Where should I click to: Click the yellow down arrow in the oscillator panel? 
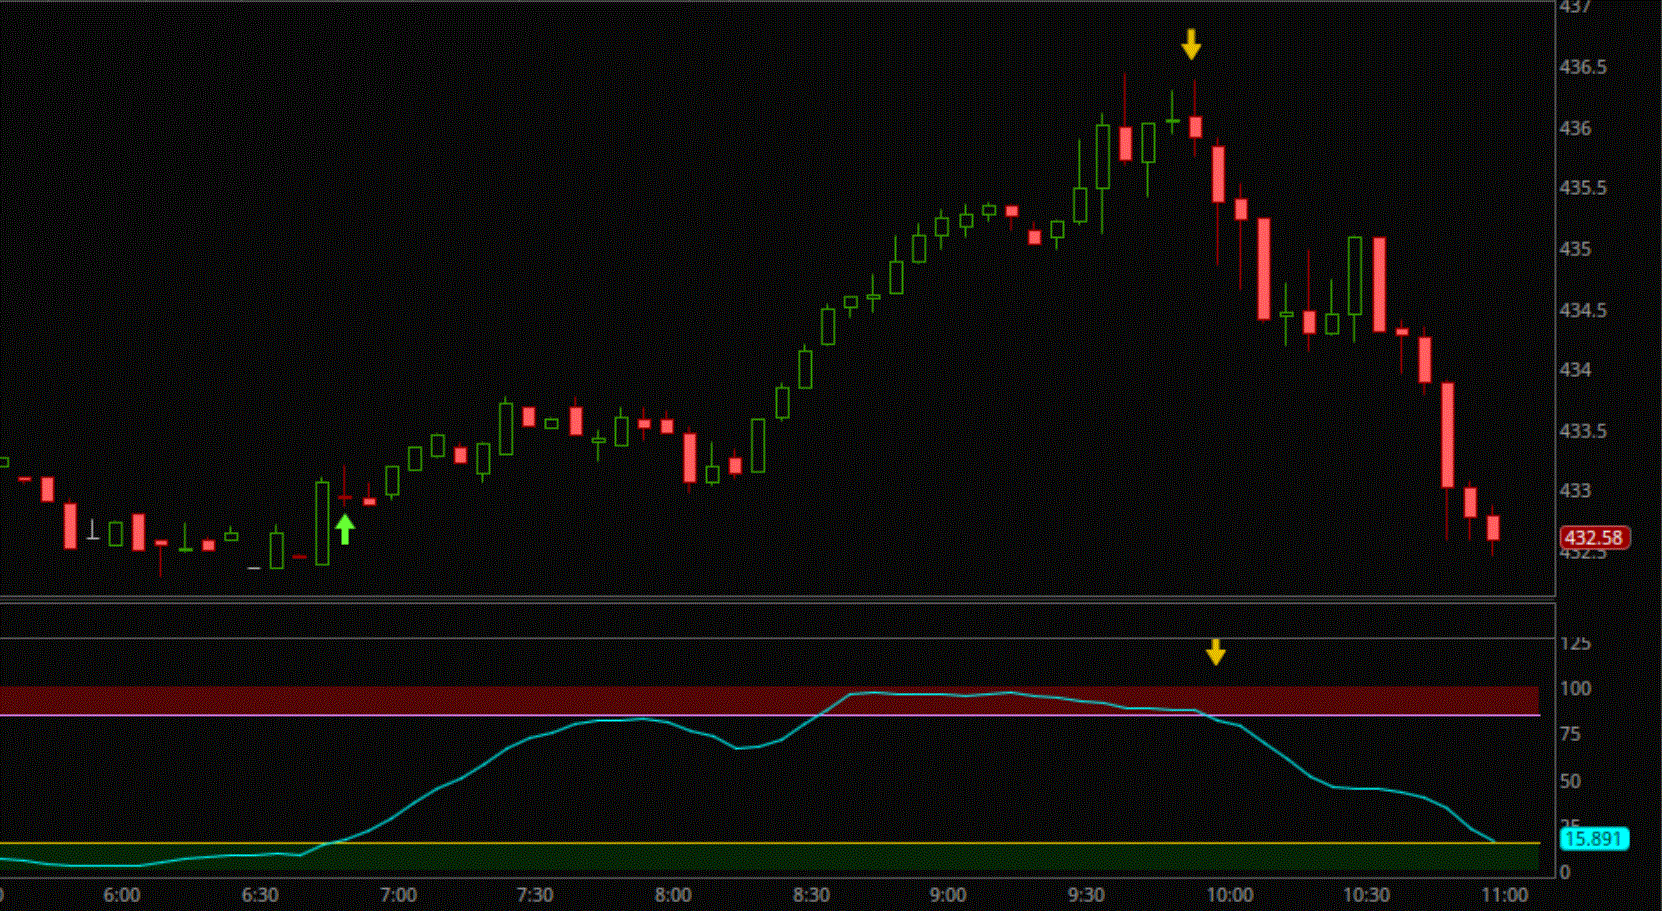(x=1216, y=652)
